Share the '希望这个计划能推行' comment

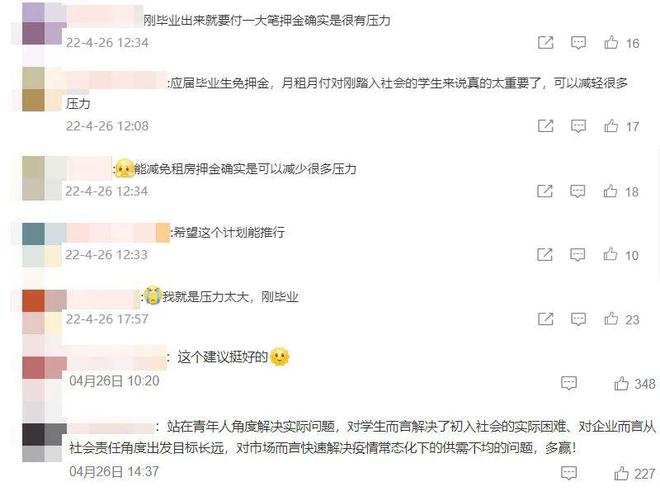point(545,254)
